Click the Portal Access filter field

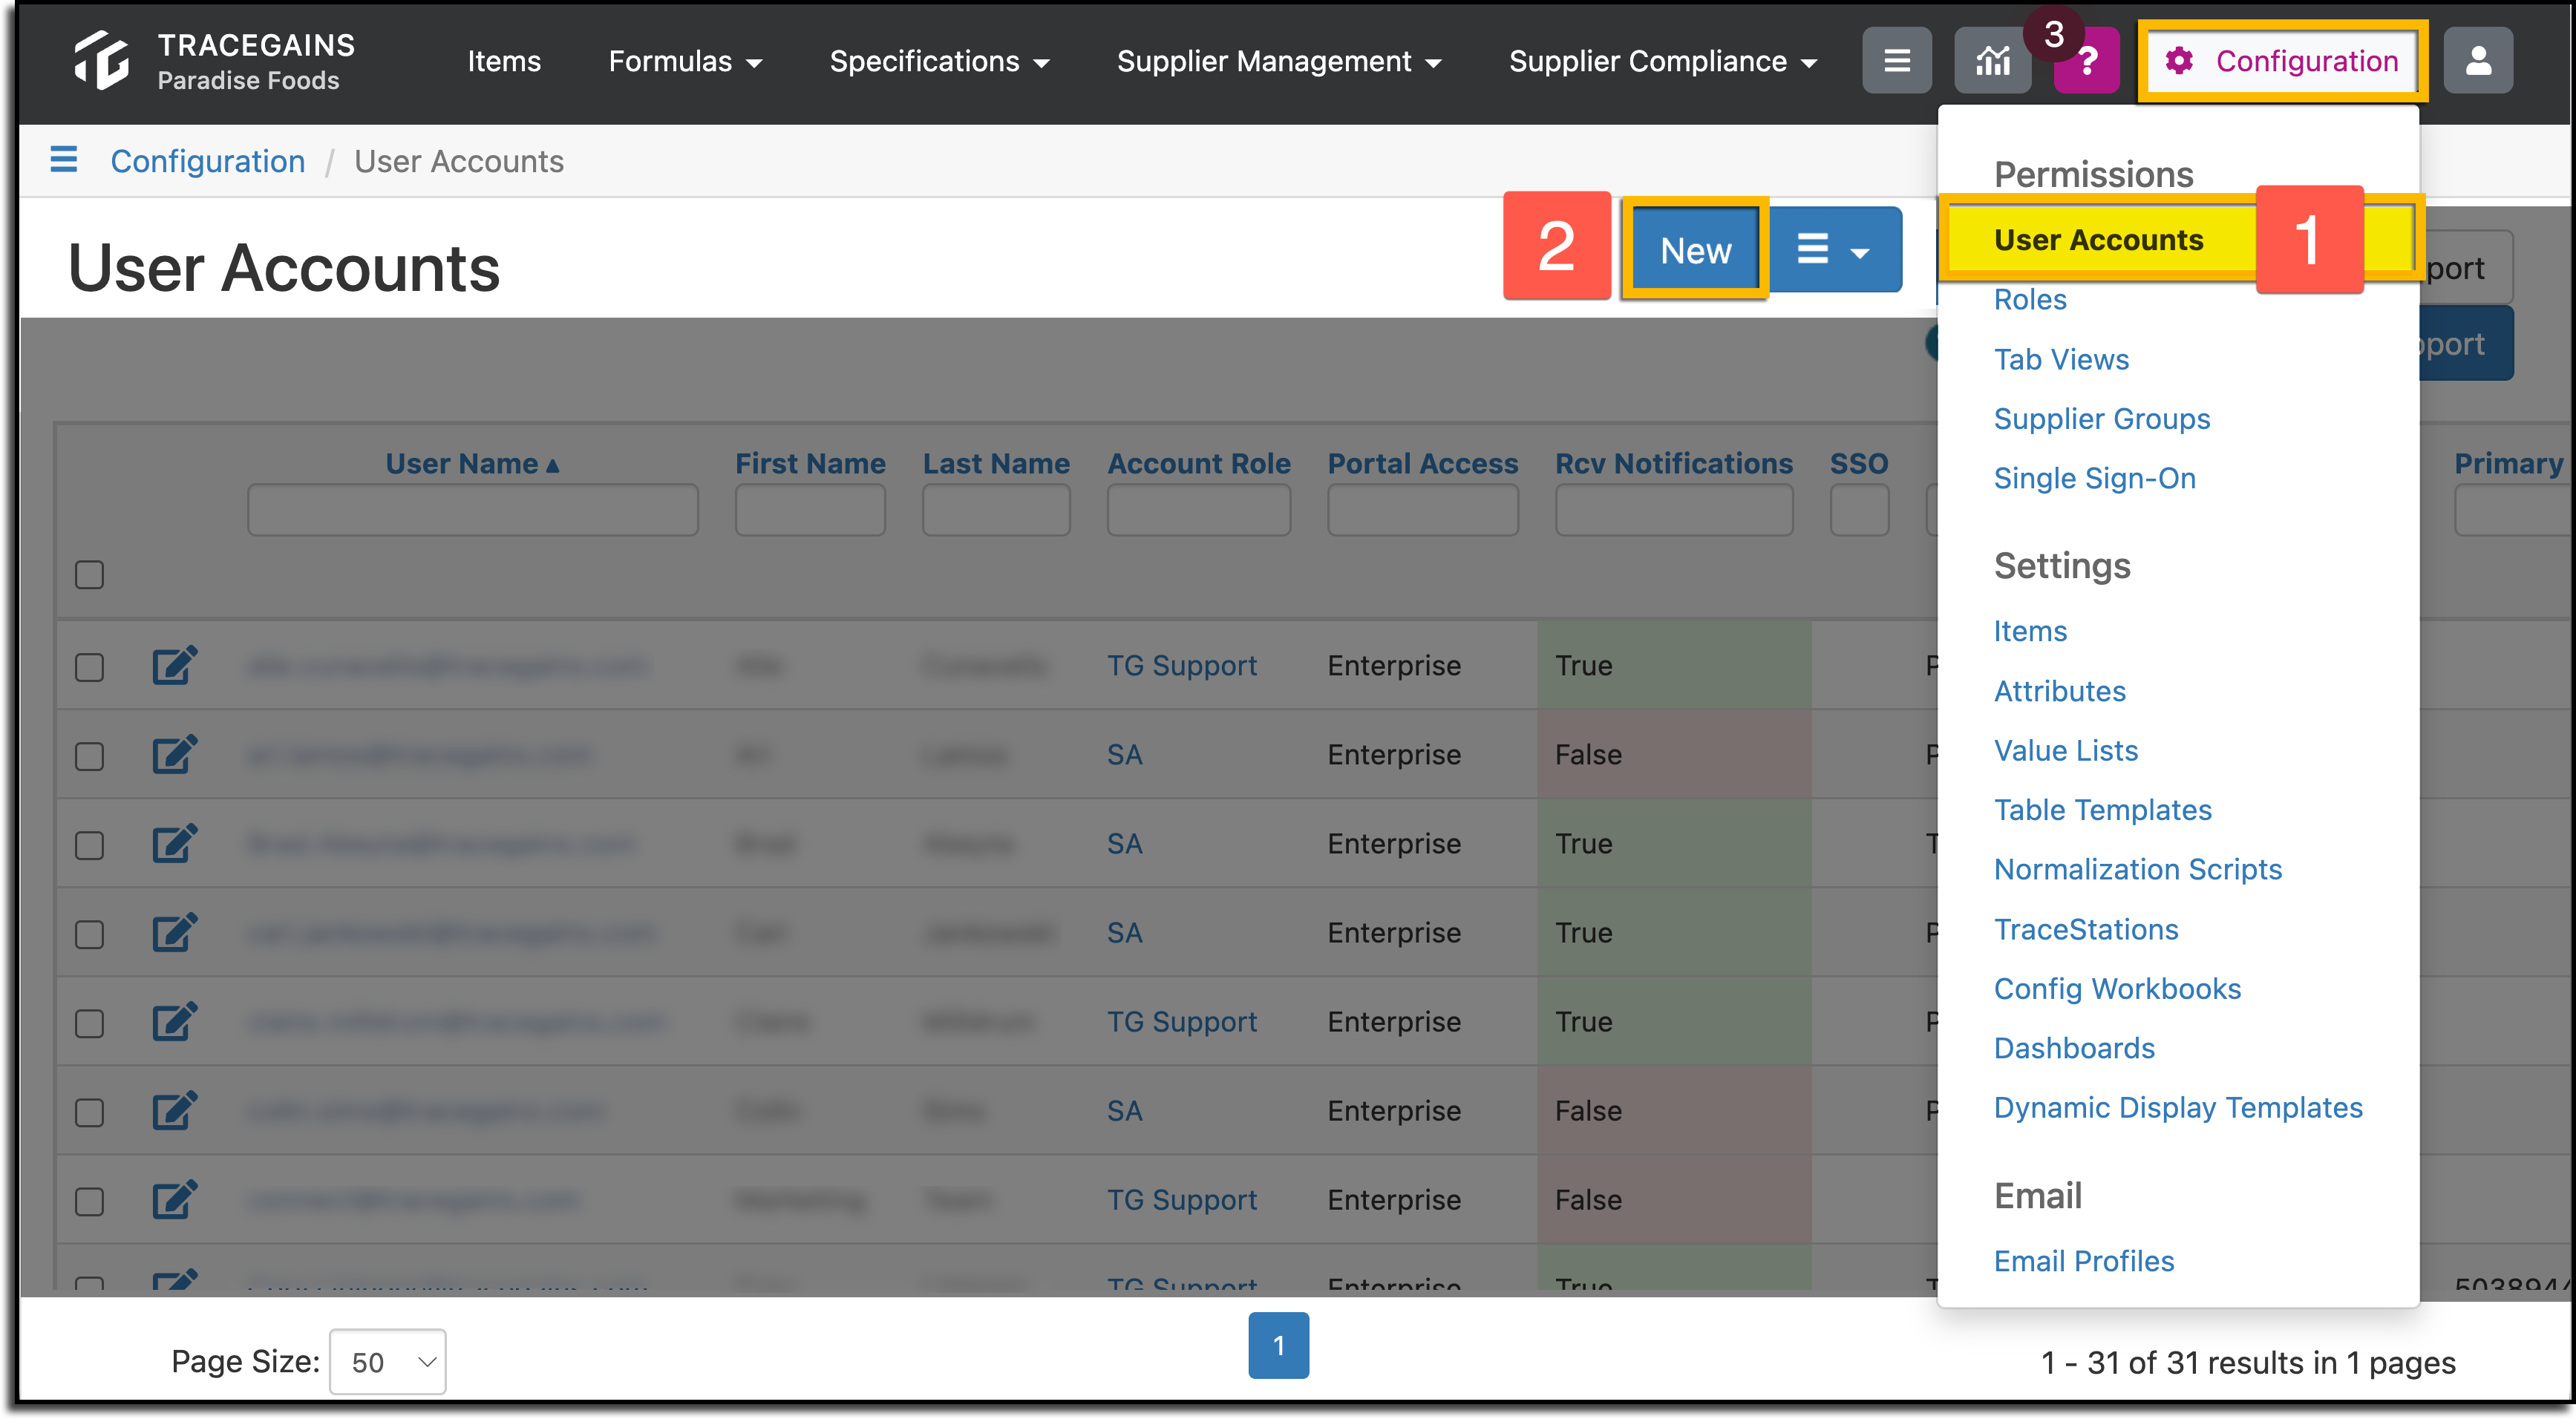[1423, 510]
